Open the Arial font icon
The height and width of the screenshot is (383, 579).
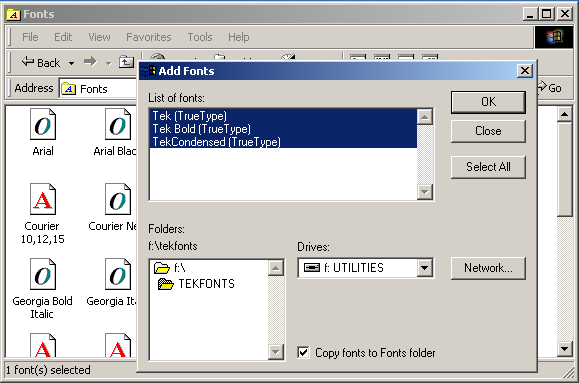click(x=43, y=124)
